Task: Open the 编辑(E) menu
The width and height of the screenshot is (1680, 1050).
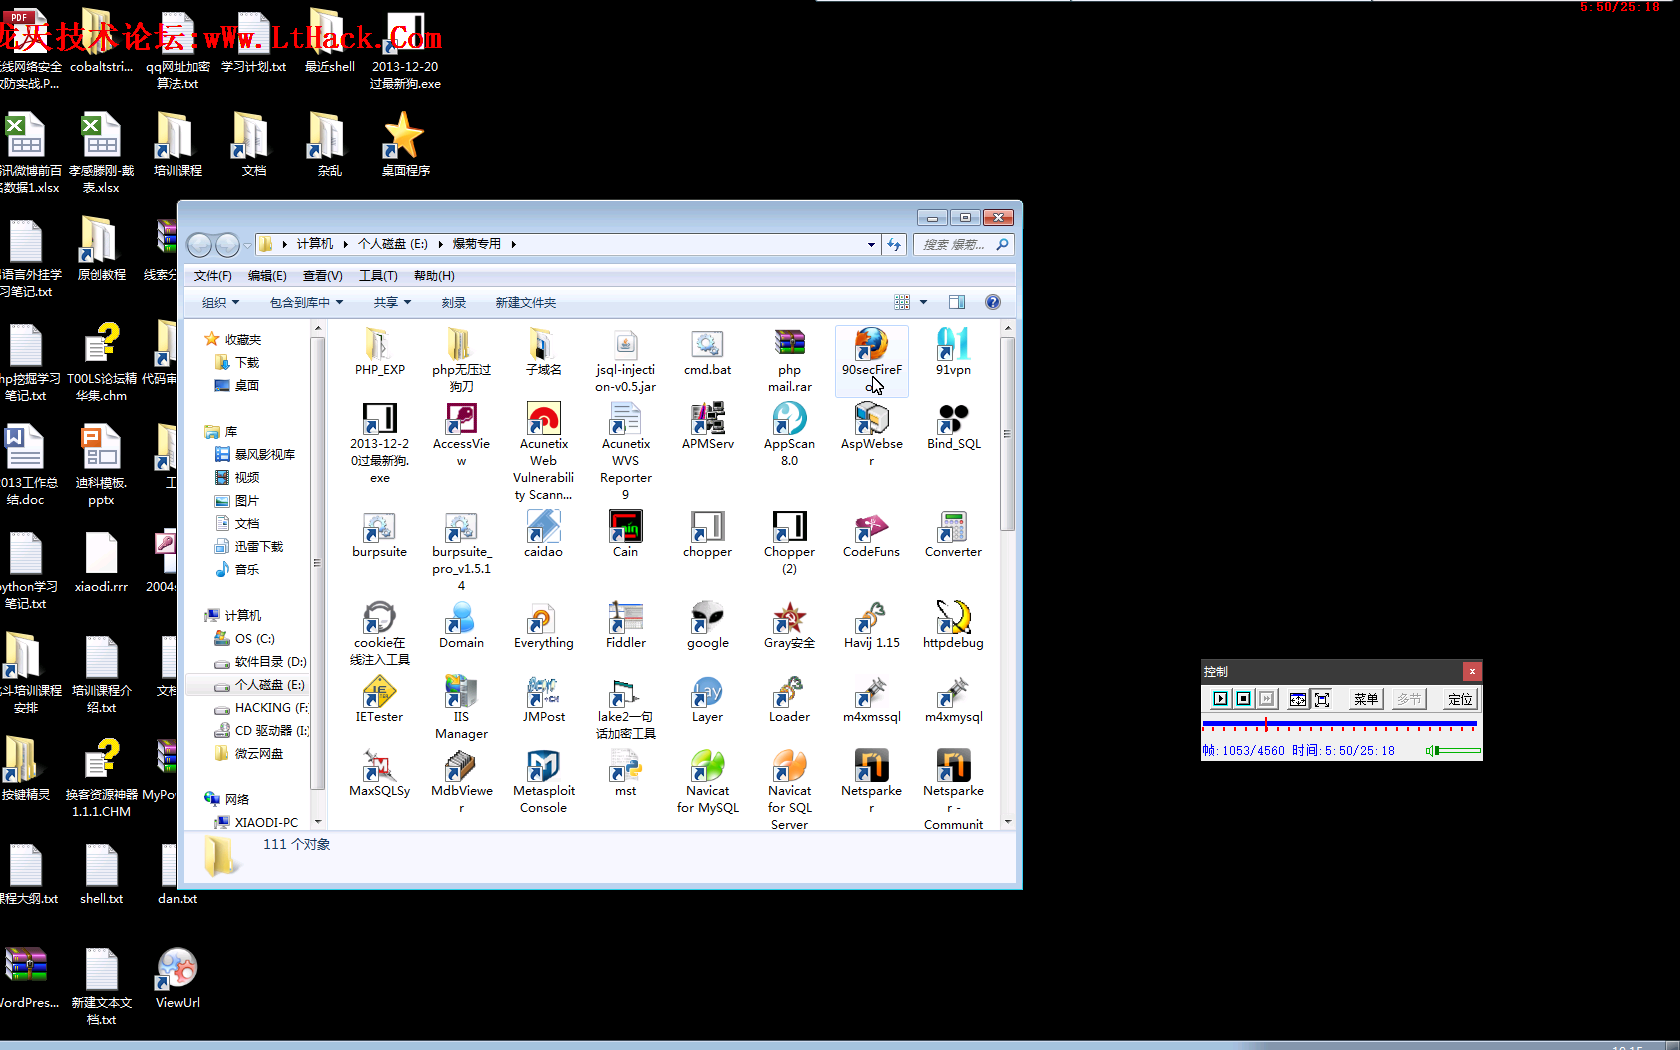Action: [267, 276]
